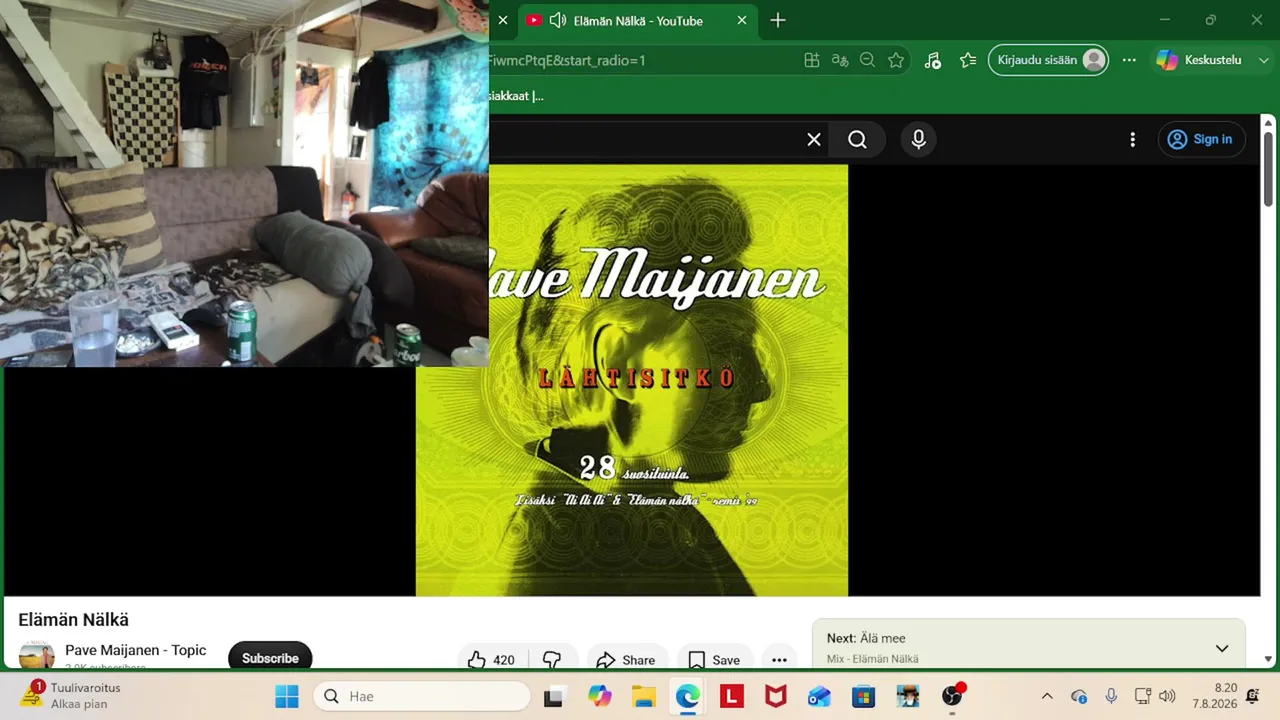The height and width of the screenshot is (720, 1280).
Task: Open Outlook mail from the taskbar
Action: (819, 696)
